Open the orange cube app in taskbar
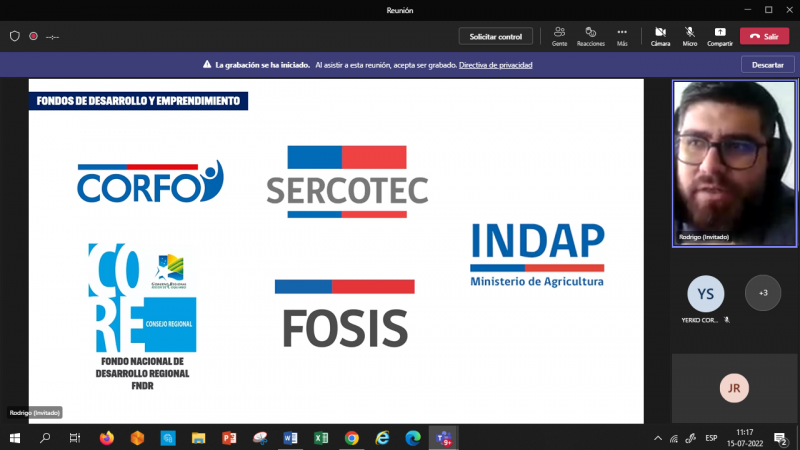Image resolution: width=800 pixels, height=450 pixels. [137, 438]
